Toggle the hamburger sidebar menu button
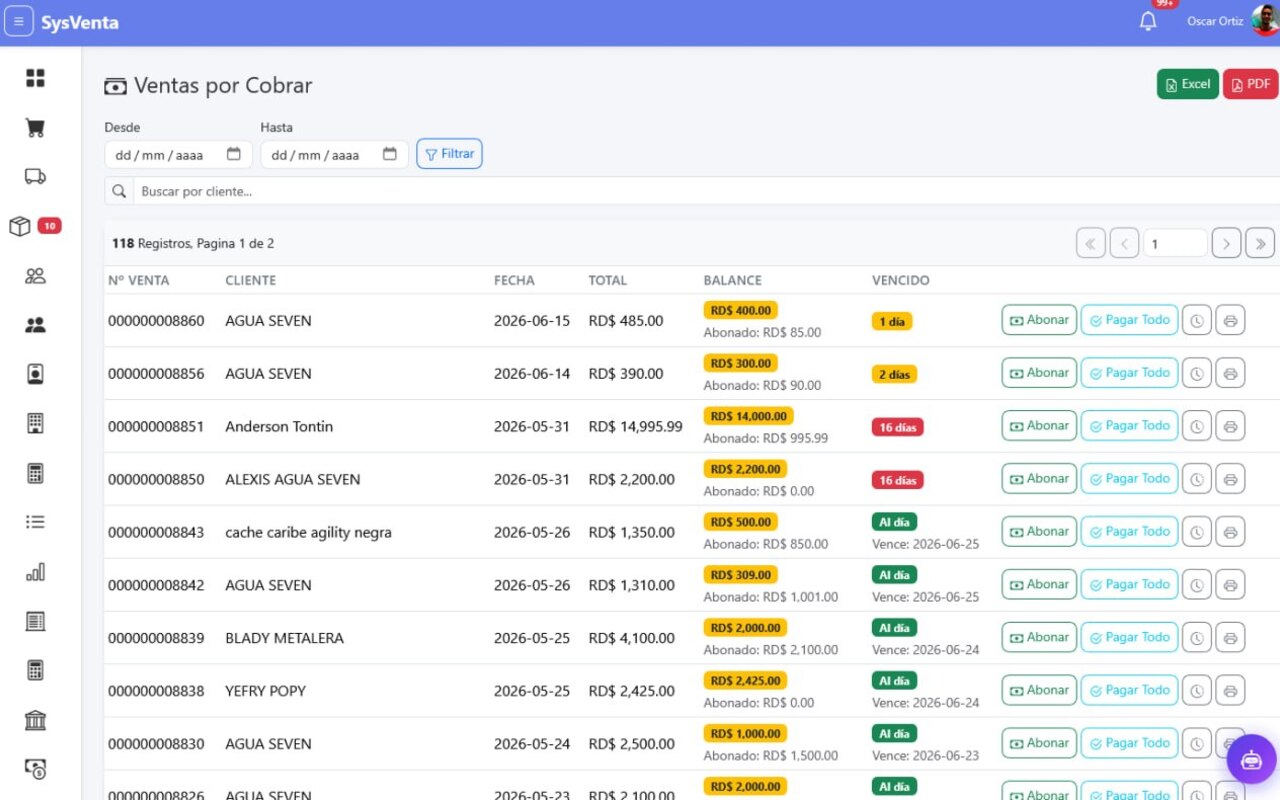The height and width of the screenshot is (800, 1280). pyautogui.click(x=18, y=21)
